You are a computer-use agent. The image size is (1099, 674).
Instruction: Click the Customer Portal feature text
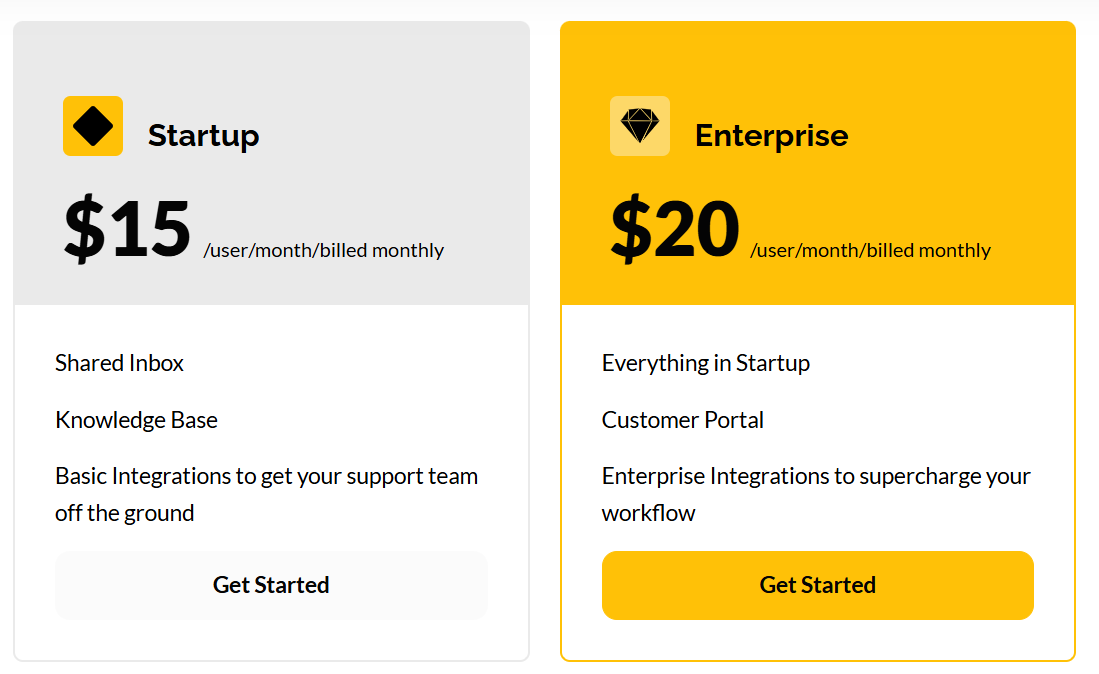683,420
